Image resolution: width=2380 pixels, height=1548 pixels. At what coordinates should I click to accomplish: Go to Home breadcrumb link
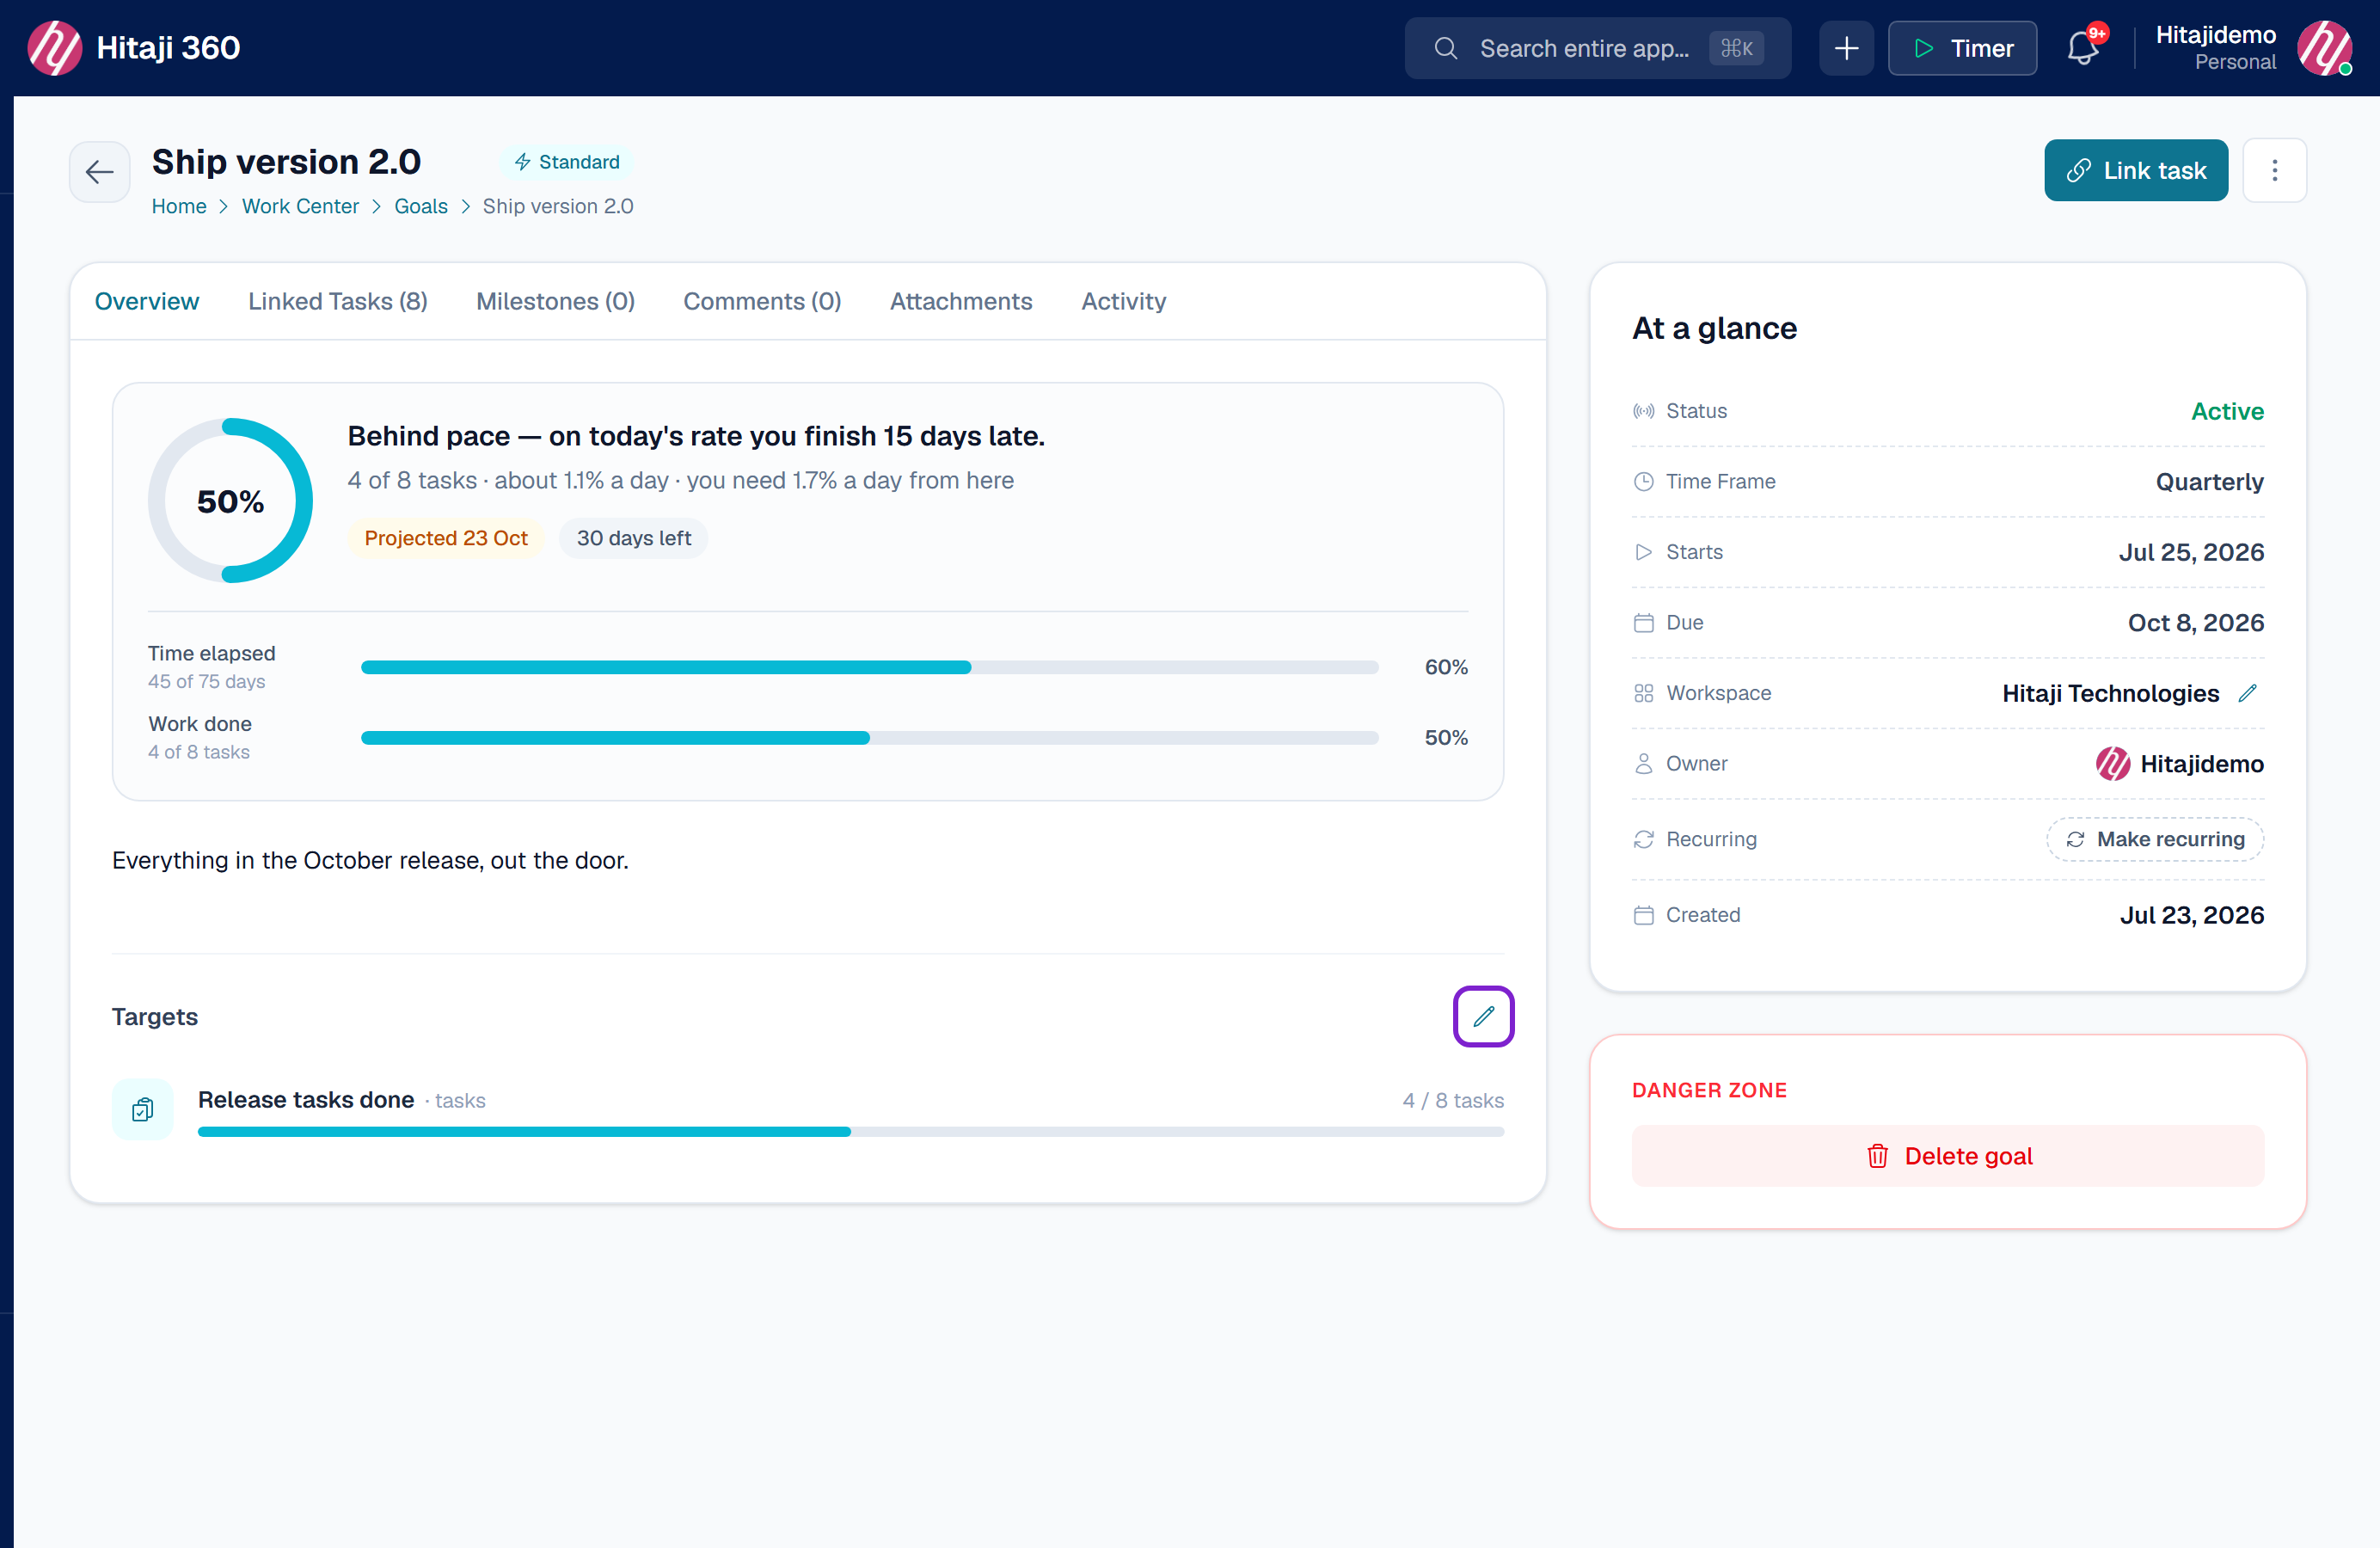pos(179,206)
